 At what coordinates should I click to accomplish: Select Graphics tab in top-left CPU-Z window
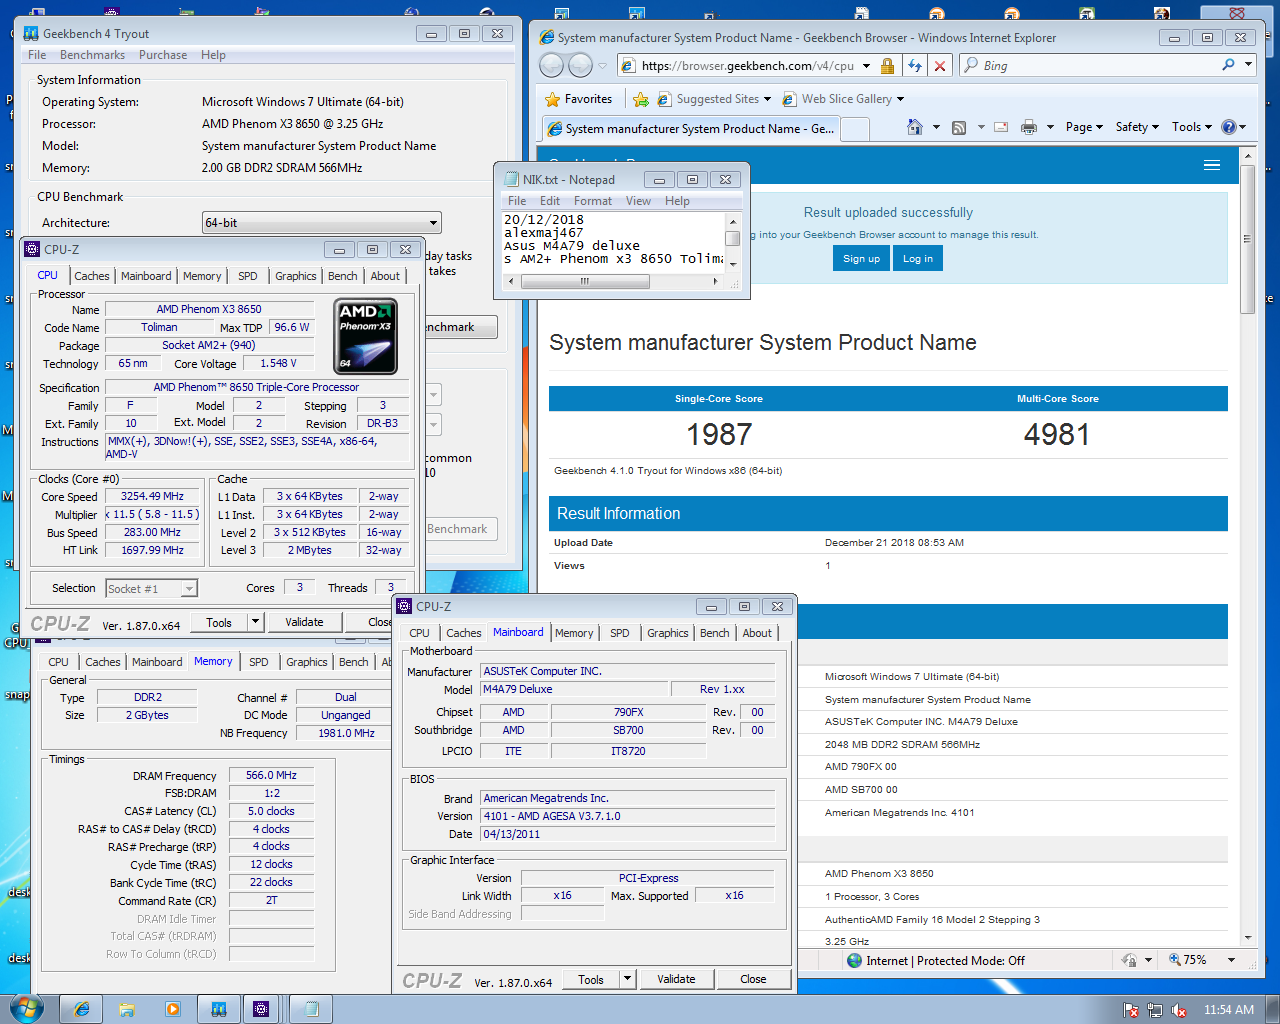(x=296, y=276)
